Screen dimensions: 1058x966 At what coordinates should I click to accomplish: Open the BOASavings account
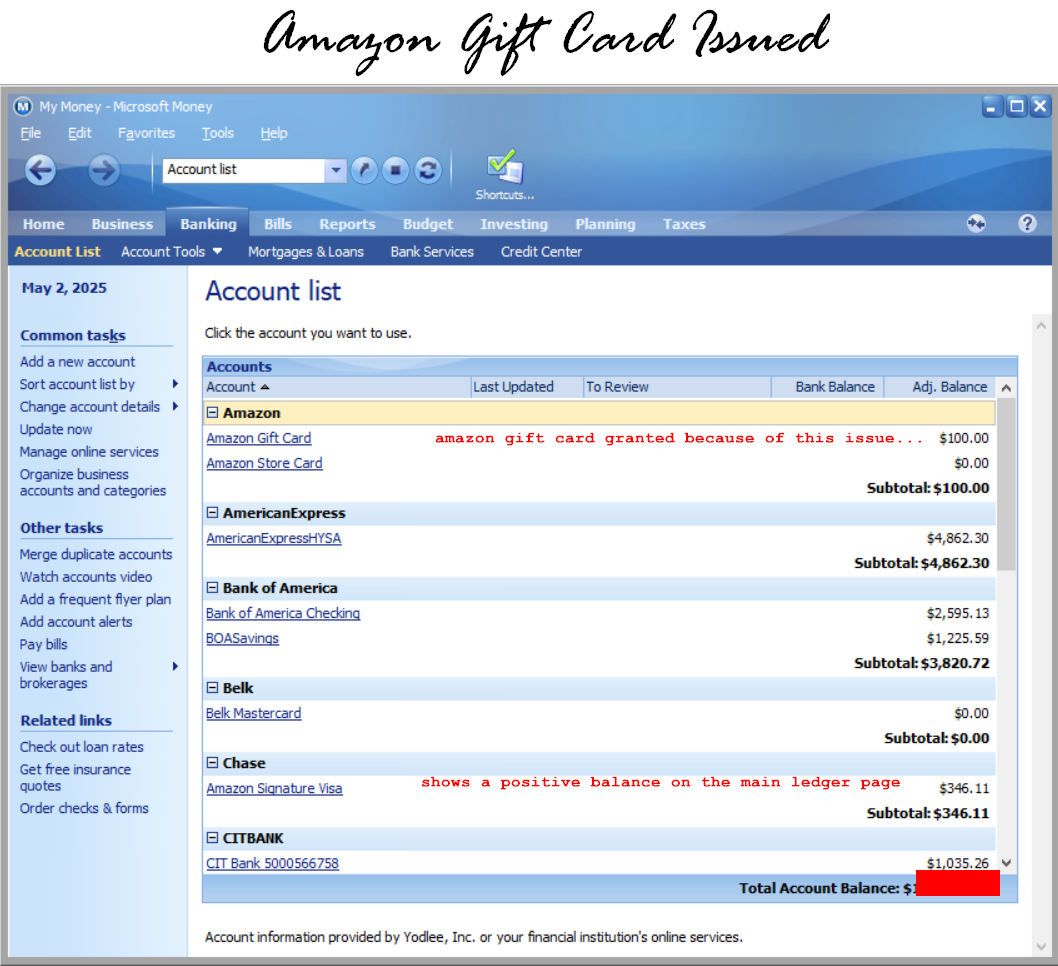pos(242,638)
